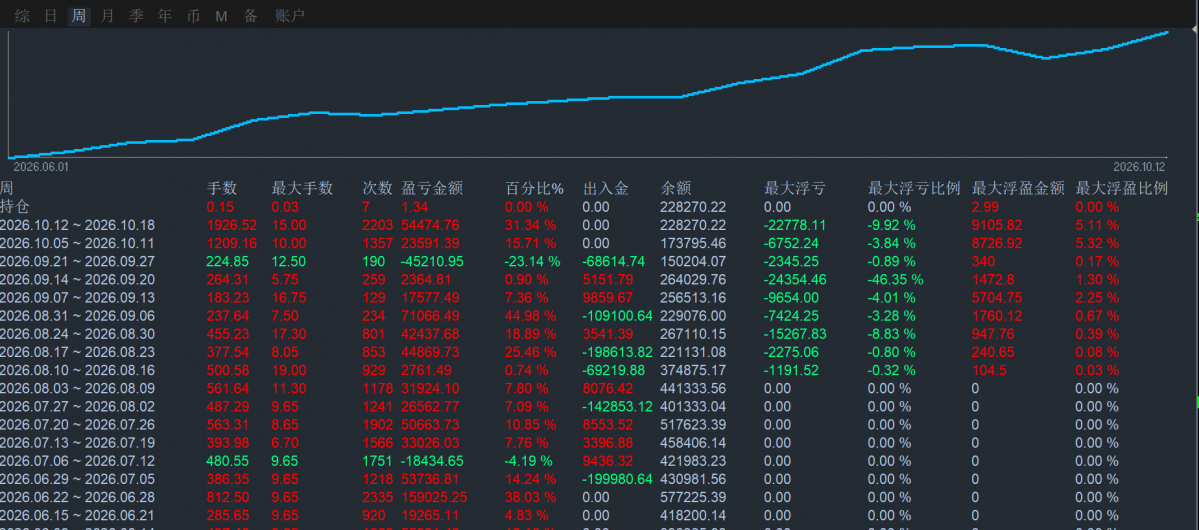Switch to the 季 quarterly tab
1199x530 pixels.
(136, 16)
